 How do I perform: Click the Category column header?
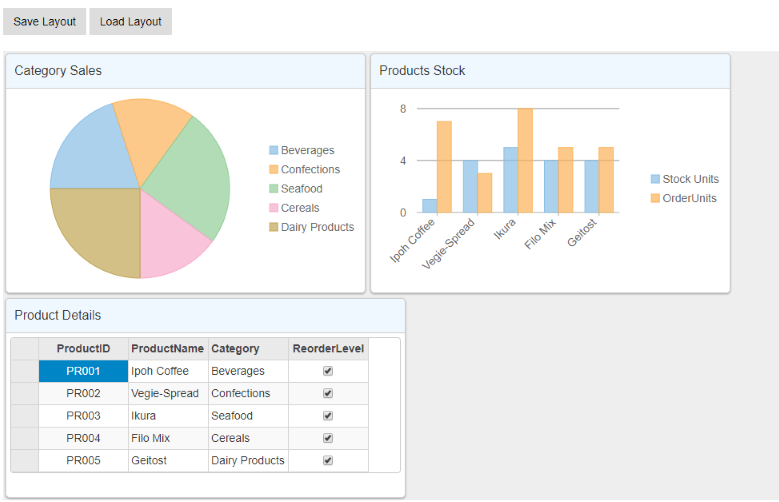[235, 349]
